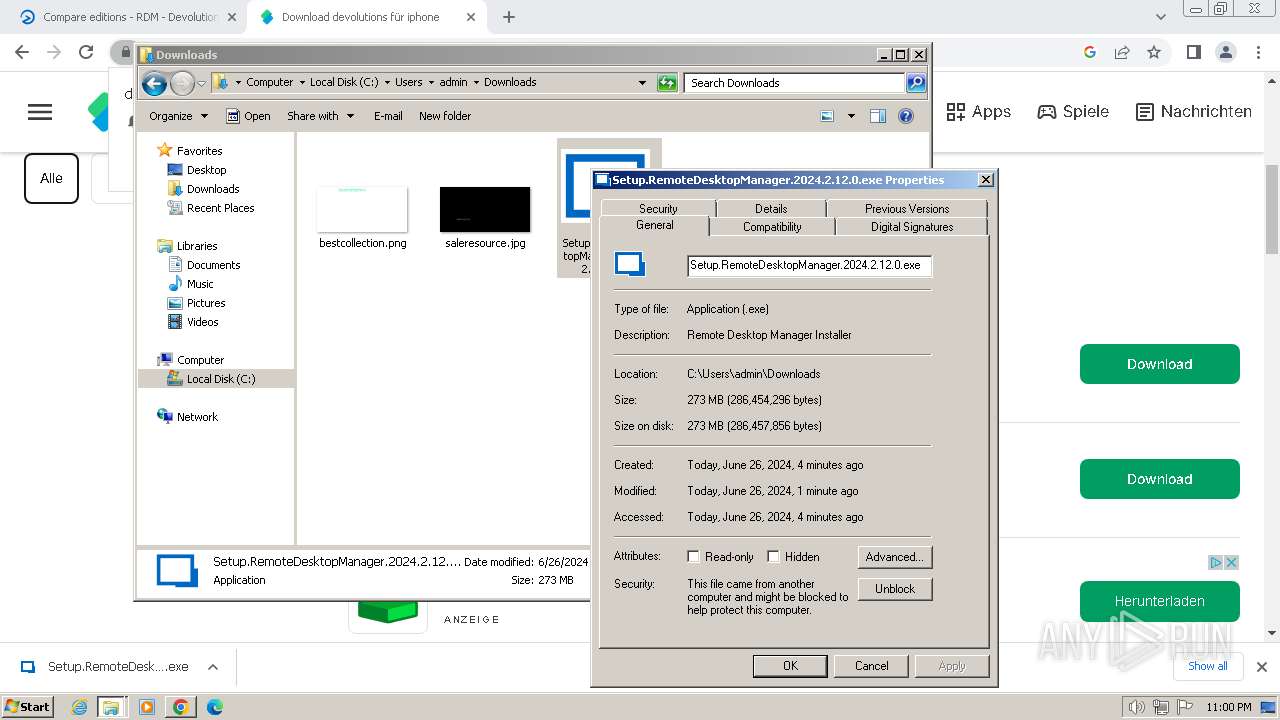This screenshot has height=720, width=1280.
Task: Select Recent Places in Favorites
Action: pyautogui.click(x=220, y=208)
